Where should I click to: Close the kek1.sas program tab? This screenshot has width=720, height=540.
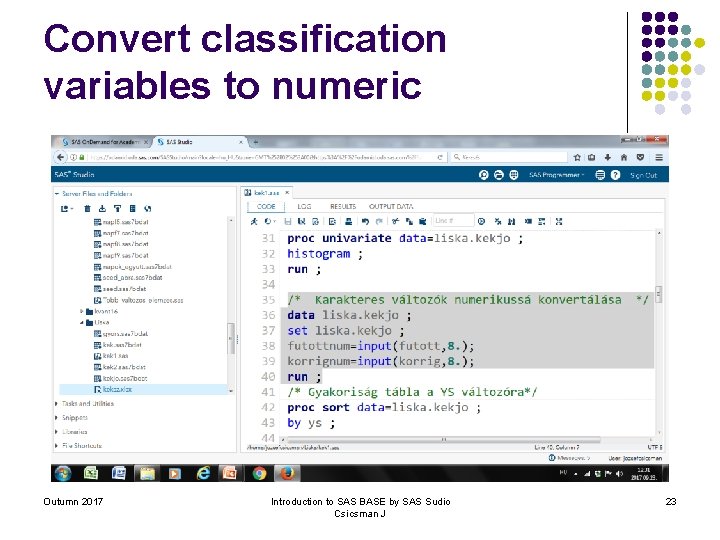pos(287,192)
